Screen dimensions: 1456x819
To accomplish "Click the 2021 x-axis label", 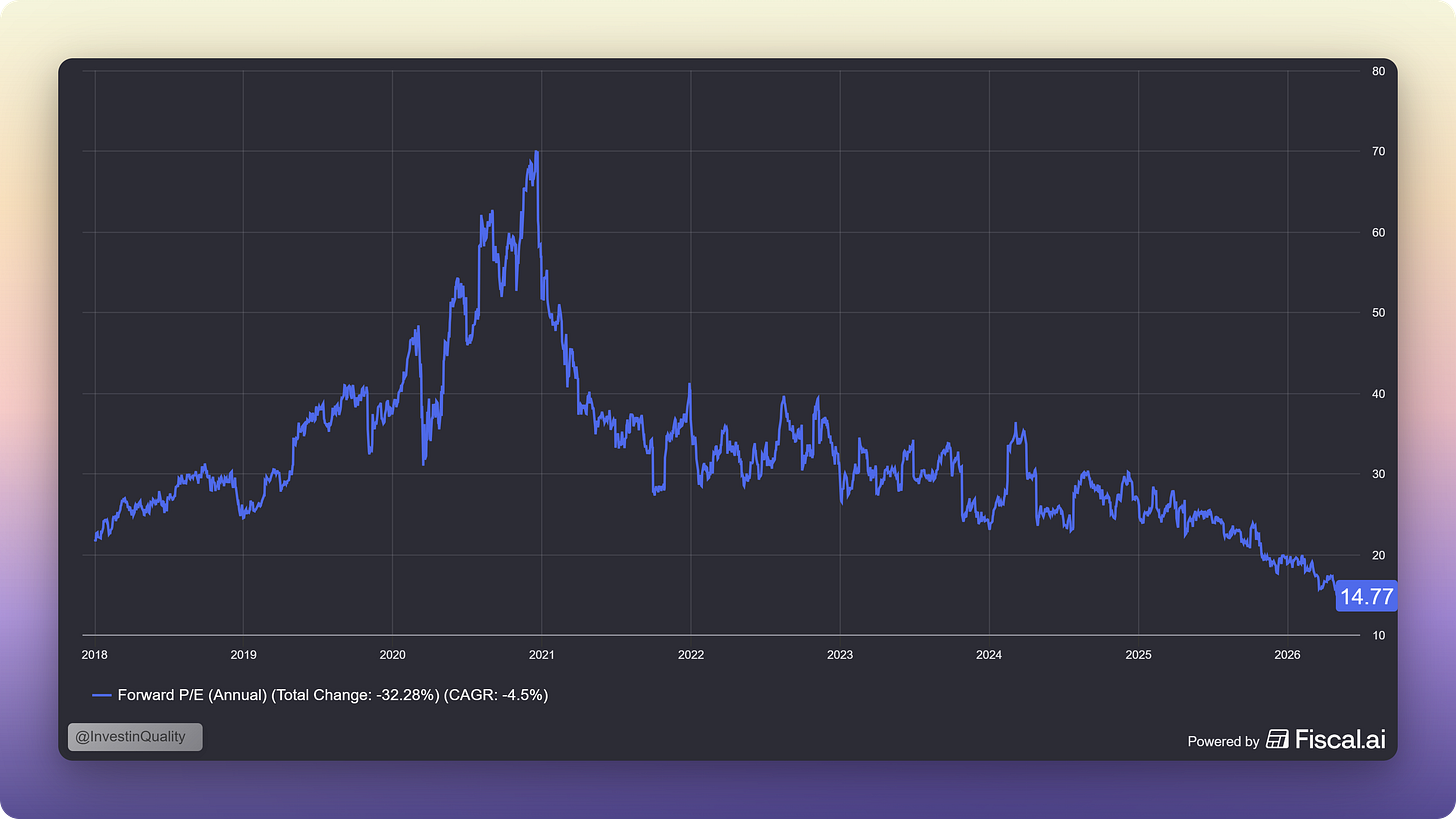I will (x=541, y=655).
